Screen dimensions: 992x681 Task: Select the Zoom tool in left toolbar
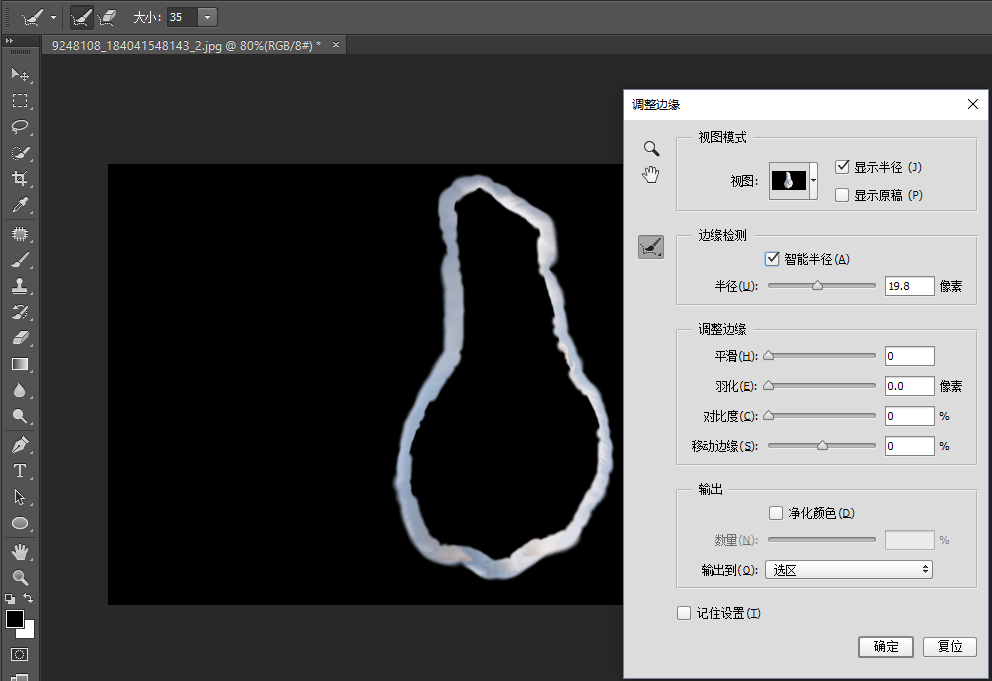[x=20, y=578]
